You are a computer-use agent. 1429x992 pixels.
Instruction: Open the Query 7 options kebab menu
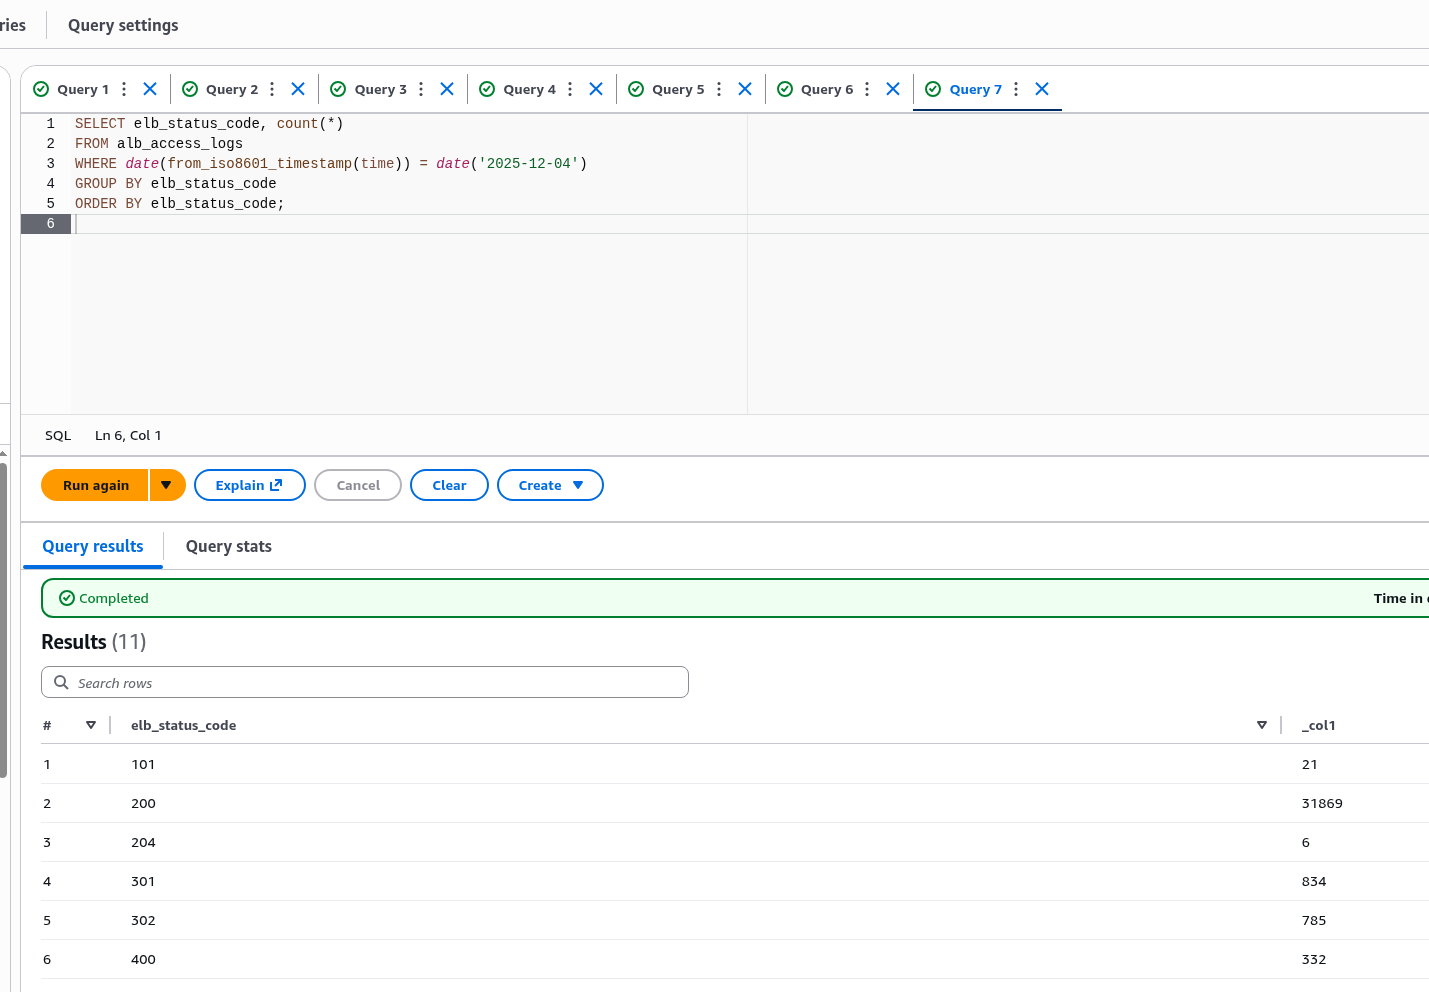pos(1016,89)
